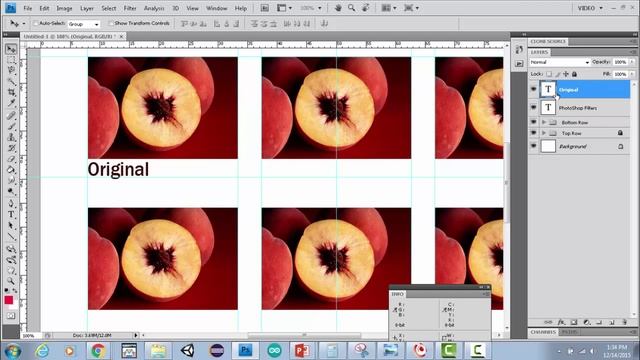640x360 pixels.
Task: Select the Line shape tool
Action: (x=11, y=237)
